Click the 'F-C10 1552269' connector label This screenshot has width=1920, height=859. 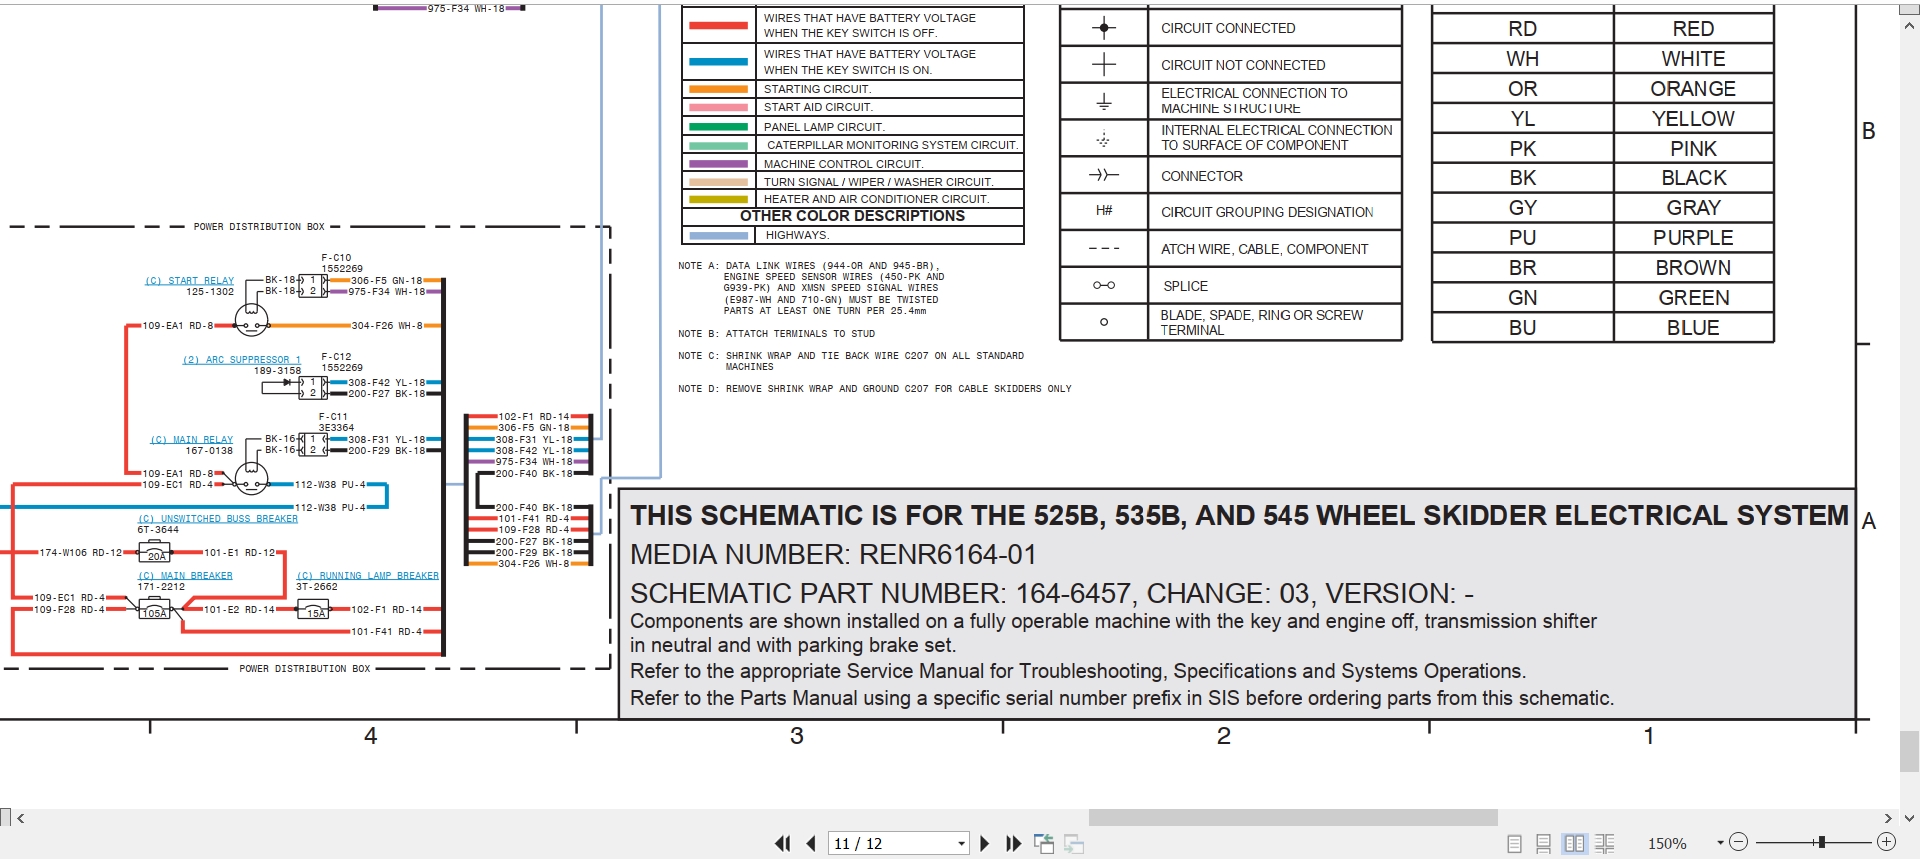click(342, 263)
